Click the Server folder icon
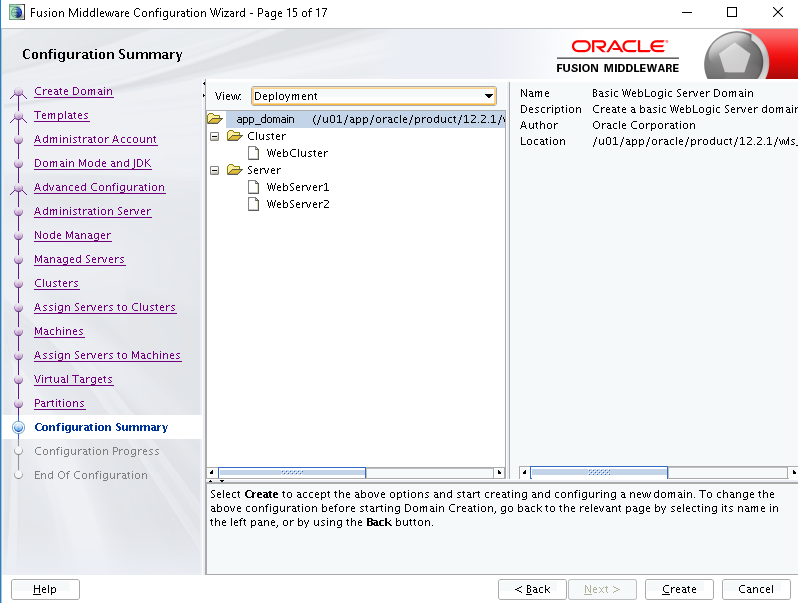798x603 pixels. pyautogui.click(x=235, y=170)
